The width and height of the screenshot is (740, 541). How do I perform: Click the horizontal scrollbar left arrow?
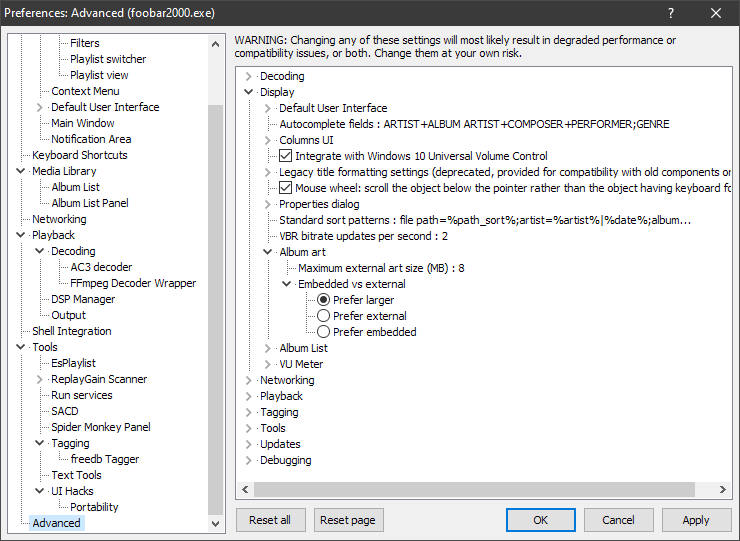(245, 489)
